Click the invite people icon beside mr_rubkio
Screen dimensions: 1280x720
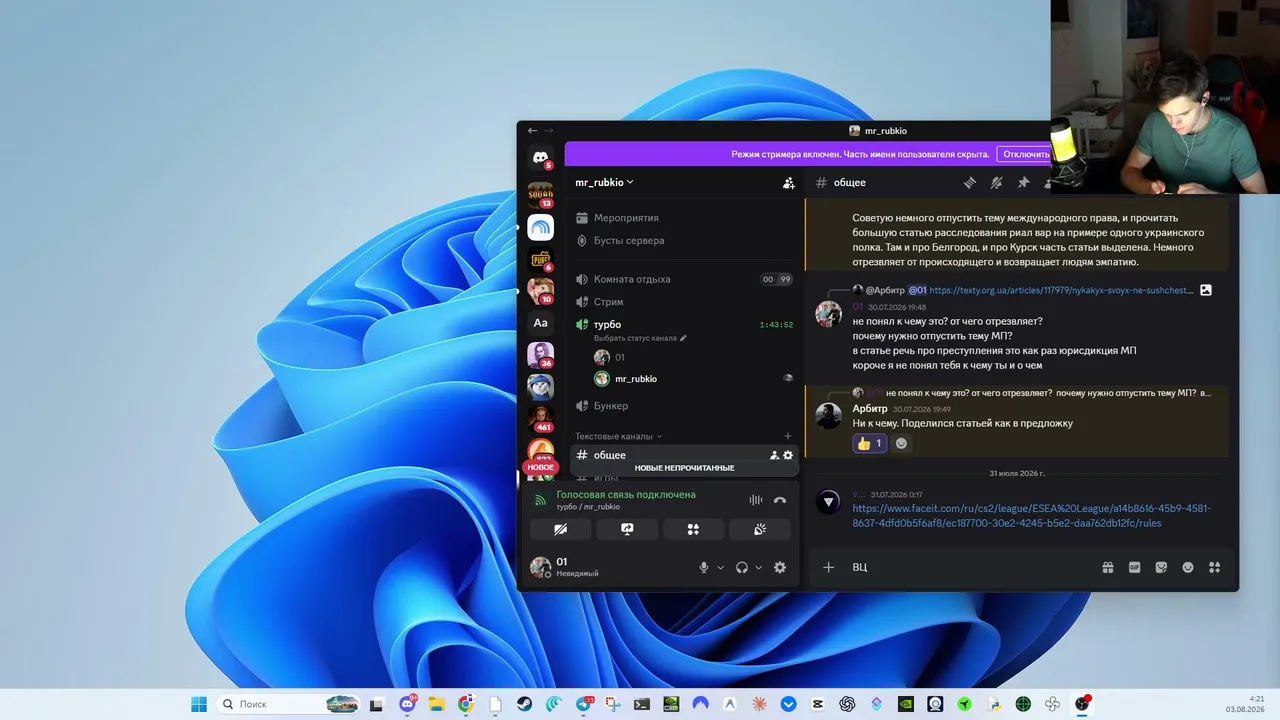pyautogui.click(x=788, y=183)
